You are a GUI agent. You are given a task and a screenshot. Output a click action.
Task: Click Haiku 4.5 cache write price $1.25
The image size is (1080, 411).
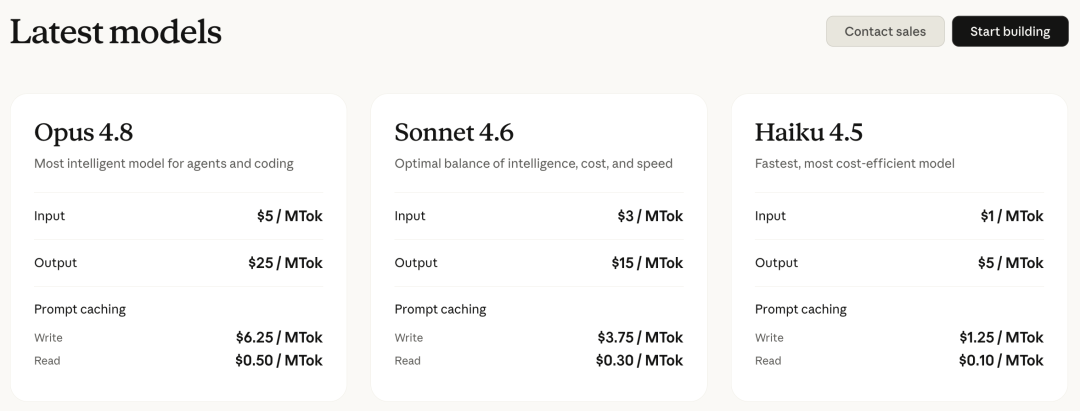[1001, 337]
